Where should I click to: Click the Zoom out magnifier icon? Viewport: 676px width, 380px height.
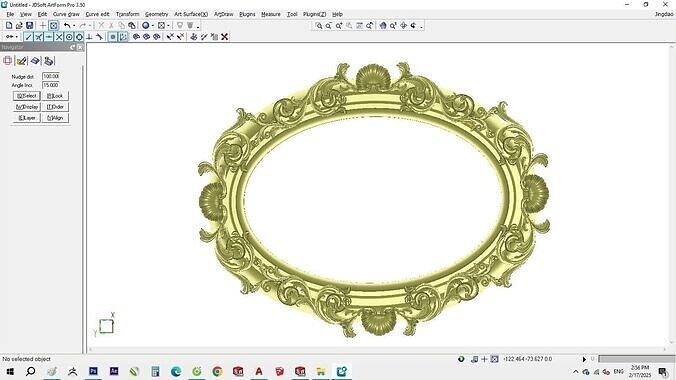click(329, 26)
